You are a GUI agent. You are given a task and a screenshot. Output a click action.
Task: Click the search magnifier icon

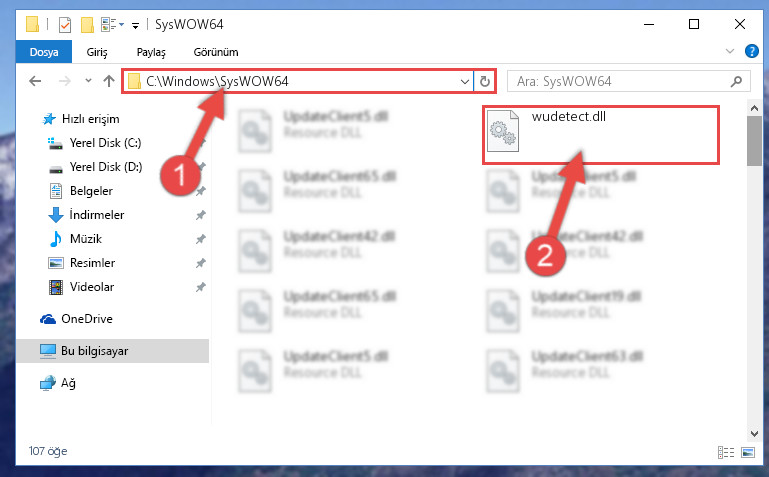(x=736, y=81)
